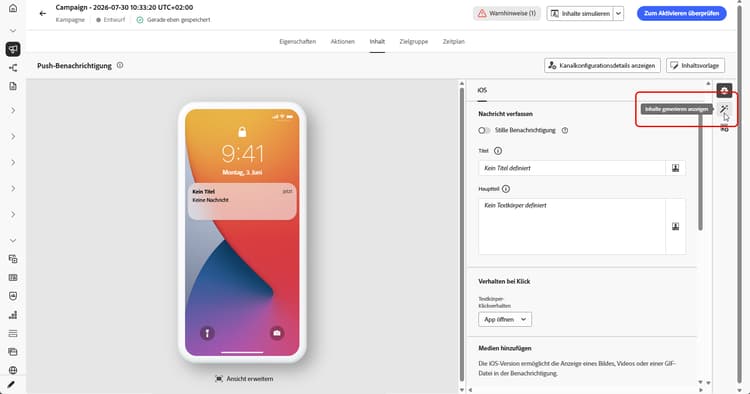Screen dimensions: 750x394
Task: Click the help icon beside Stille Benachrichtigung
Action: pos(565,130)
